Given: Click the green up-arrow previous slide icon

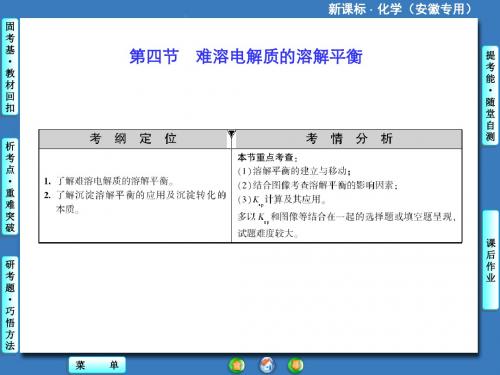Looking at the screenshot, I should tap(237, 365).
